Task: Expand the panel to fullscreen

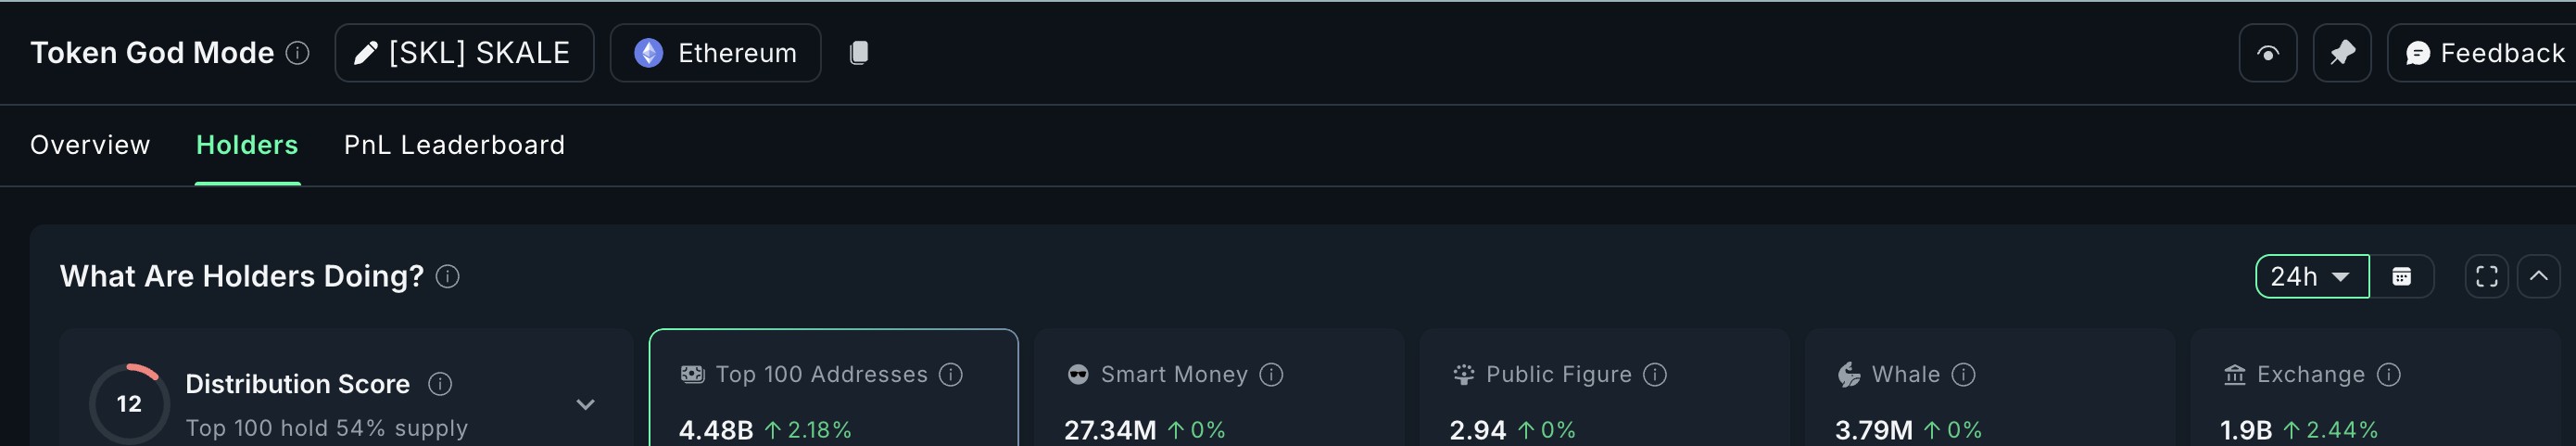Action: click(2487, 276)
